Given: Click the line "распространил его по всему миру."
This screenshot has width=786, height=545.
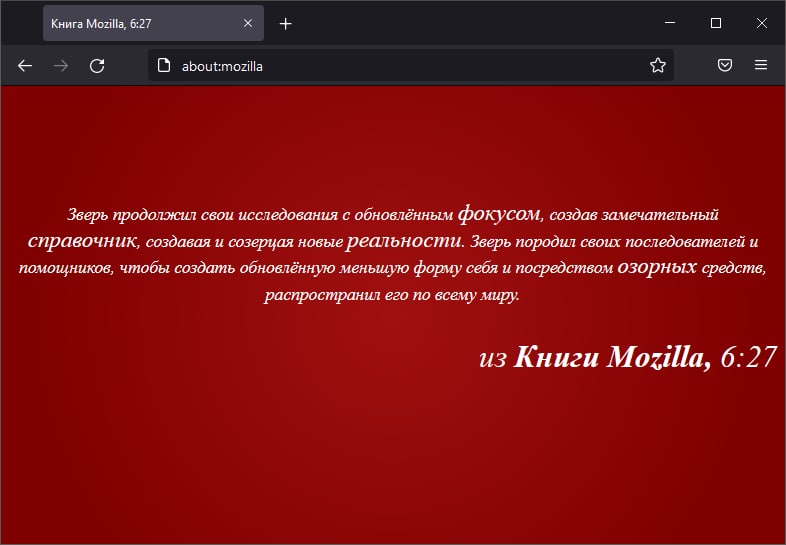Looking at the screenshot, I should [392, 295].
